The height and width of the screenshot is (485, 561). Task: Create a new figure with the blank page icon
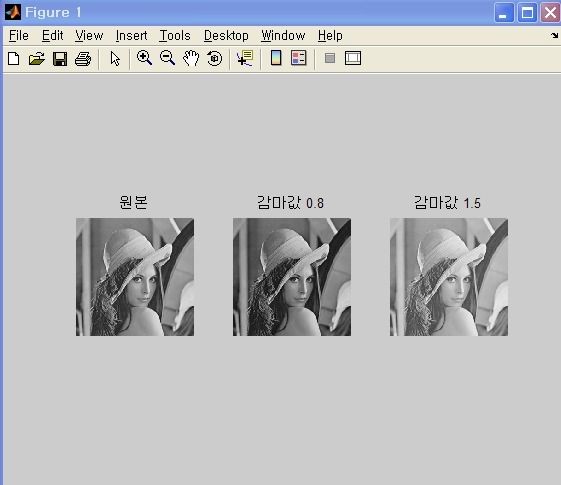pyautogui.click(x=14, y=58)
